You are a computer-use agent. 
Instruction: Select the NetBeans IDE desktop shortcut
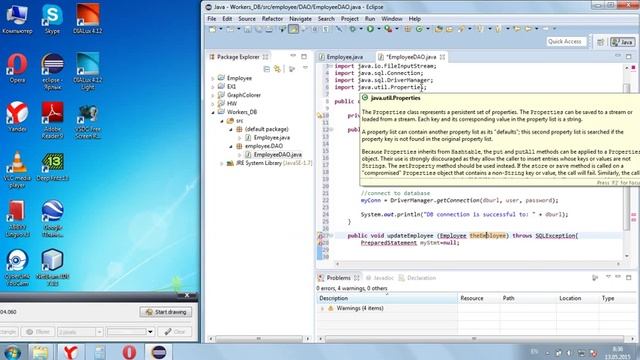(x=52, y=267)
